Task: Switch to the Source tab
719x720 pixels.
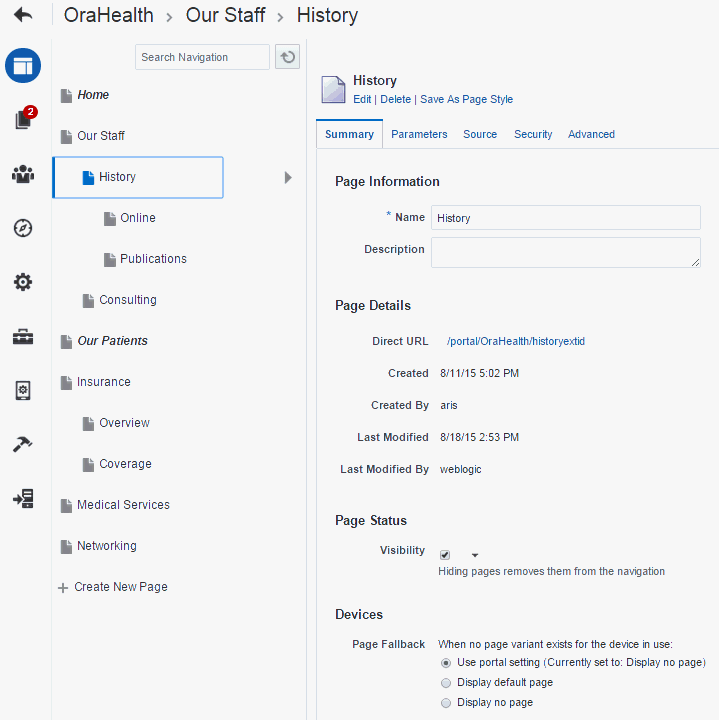Action: pyautogui.click(x=480, y=134)
